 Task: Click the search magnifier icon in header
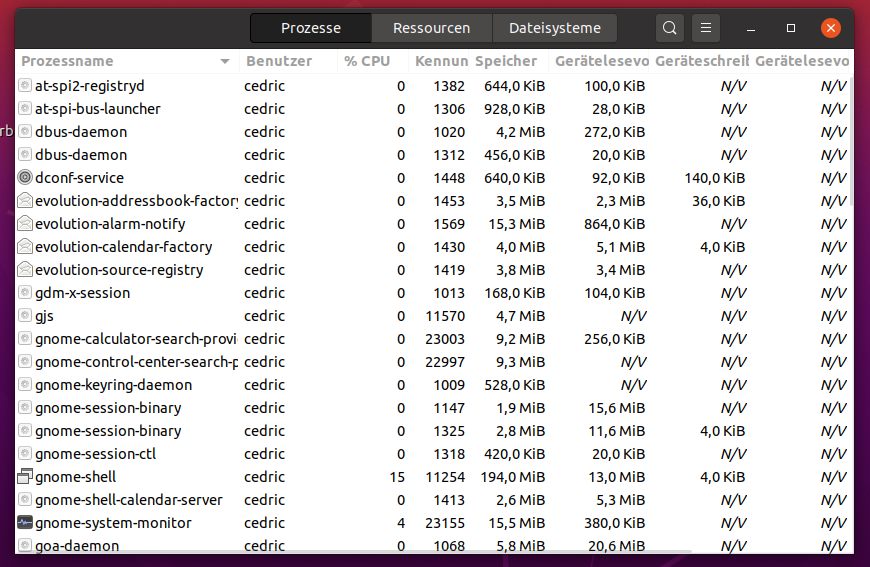[670, 28]
